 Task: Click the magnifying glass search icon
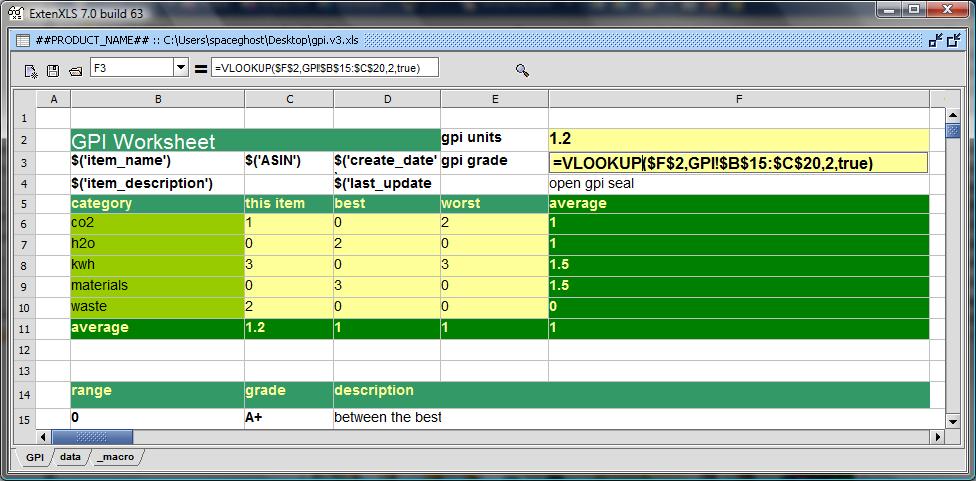click(x=522, y=70)
